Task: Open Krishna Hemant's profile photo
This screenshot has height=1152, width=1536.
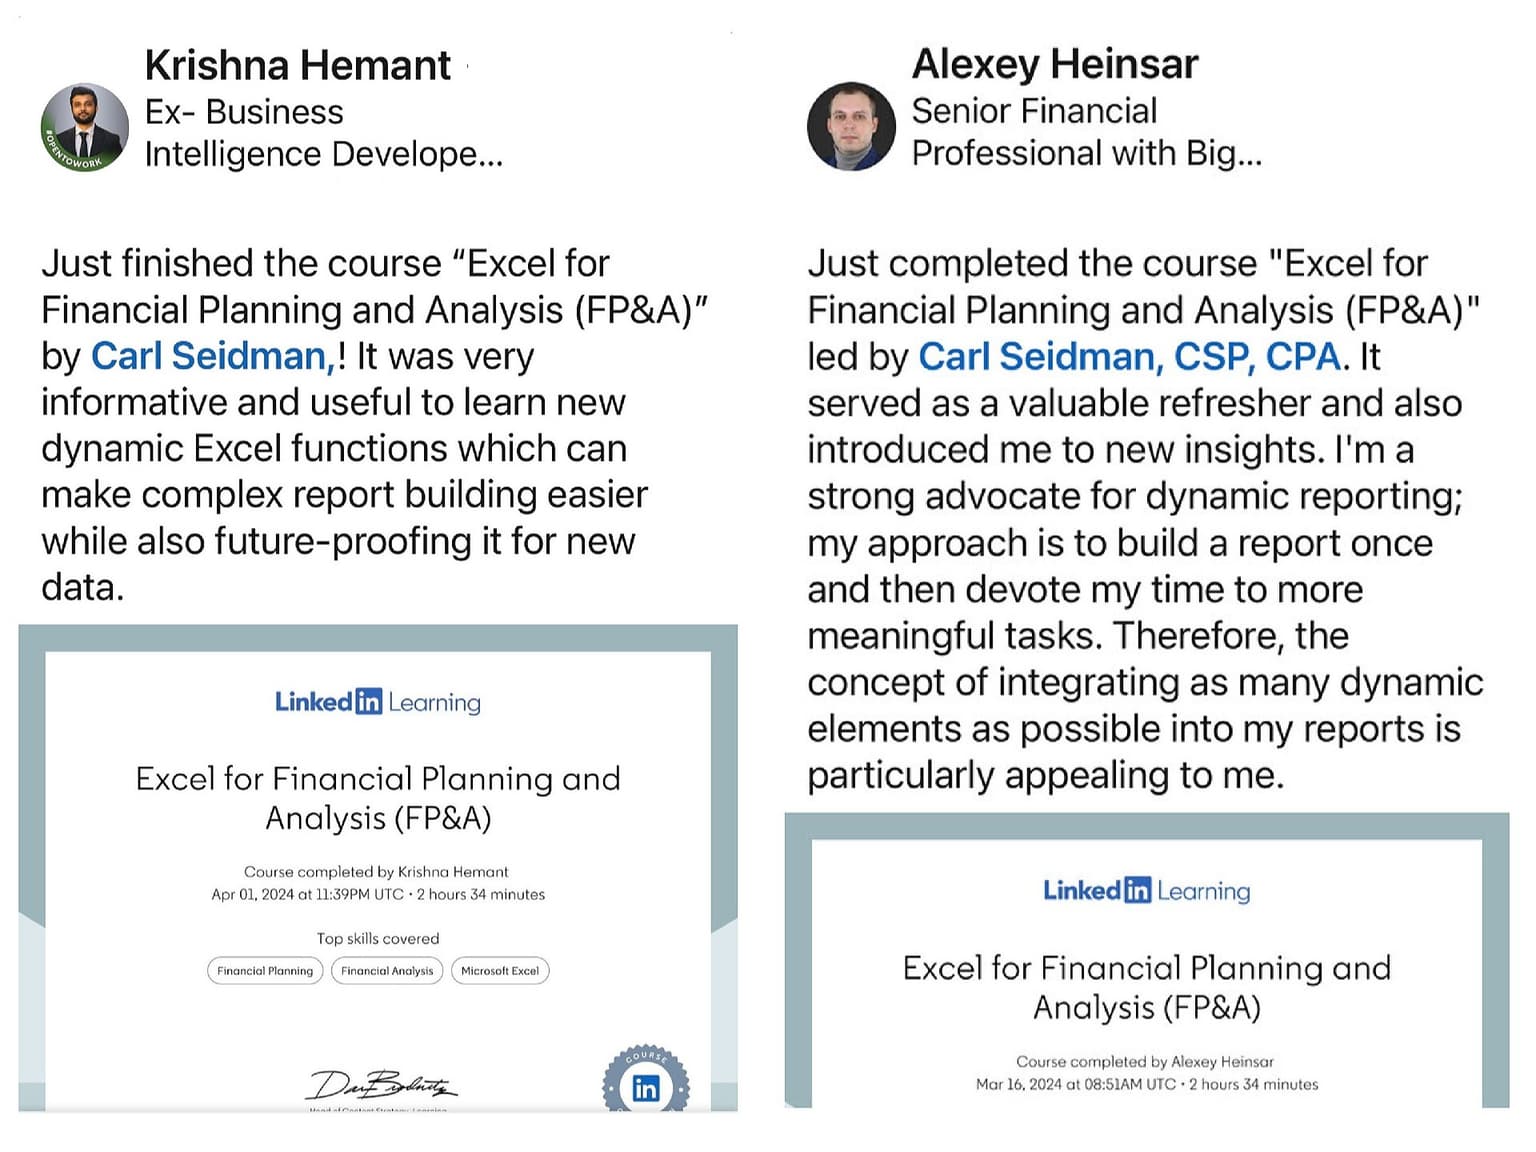Action: point(85,127)
